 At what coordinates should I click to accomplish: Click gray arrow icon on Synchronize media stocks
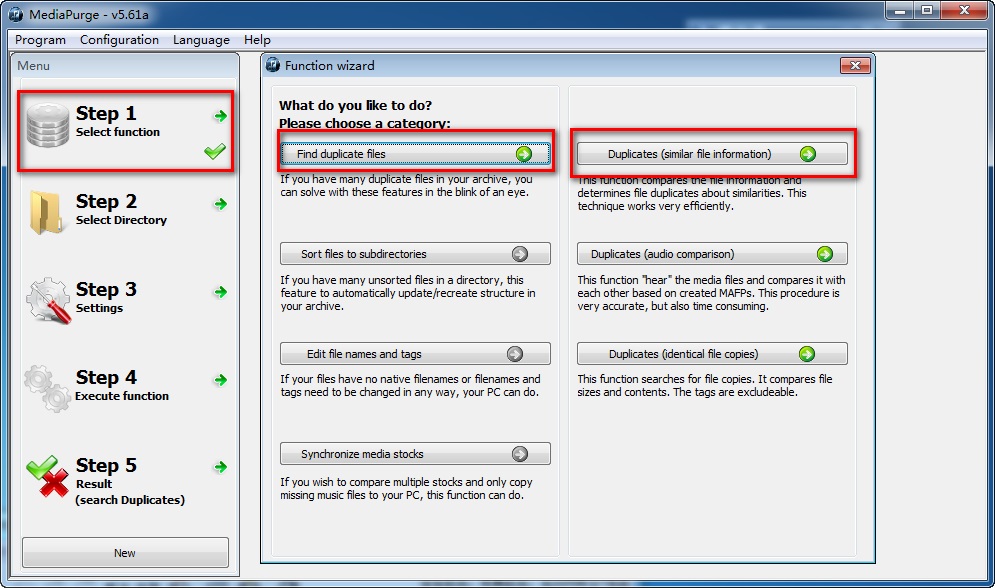[520, 454]
